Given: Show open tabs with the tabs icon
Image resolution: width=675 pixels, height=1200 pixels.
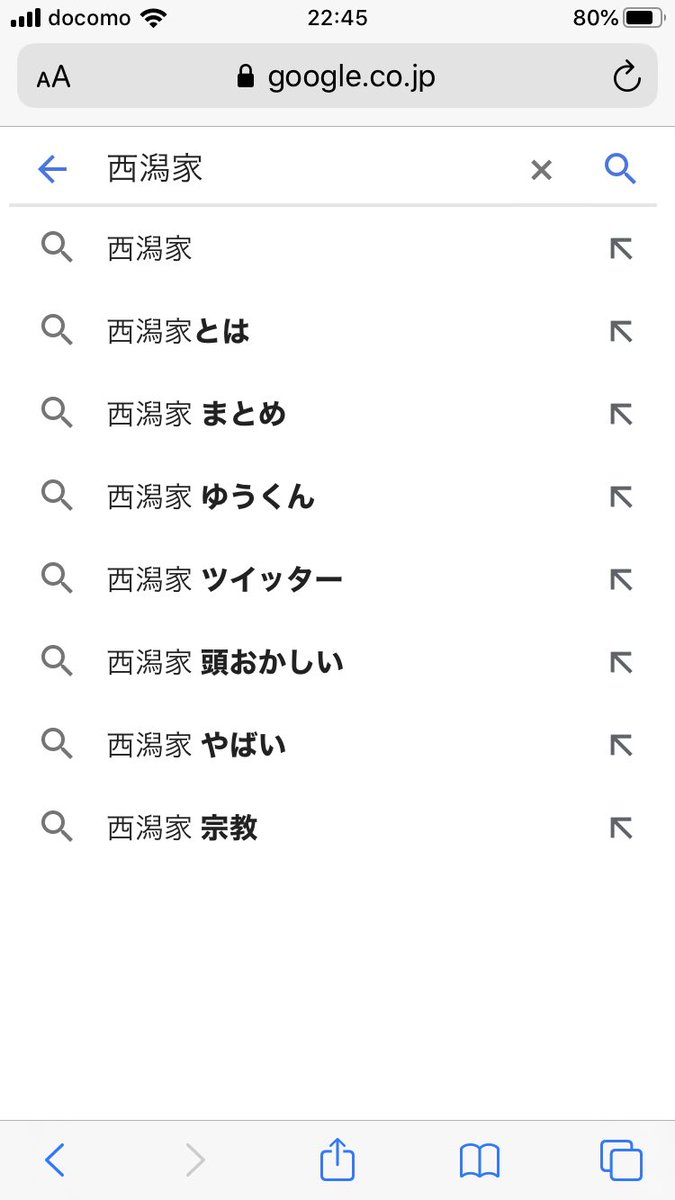Looking at the screenshot, I should (621, 1160).
